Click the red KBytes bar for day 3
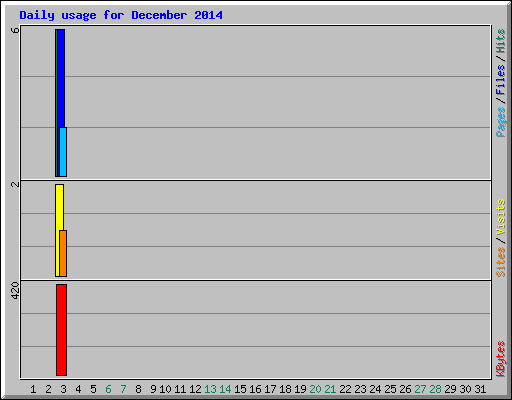The width and height of the screenshot is (512, 400). pyautogui.click(x=62, y=330)
